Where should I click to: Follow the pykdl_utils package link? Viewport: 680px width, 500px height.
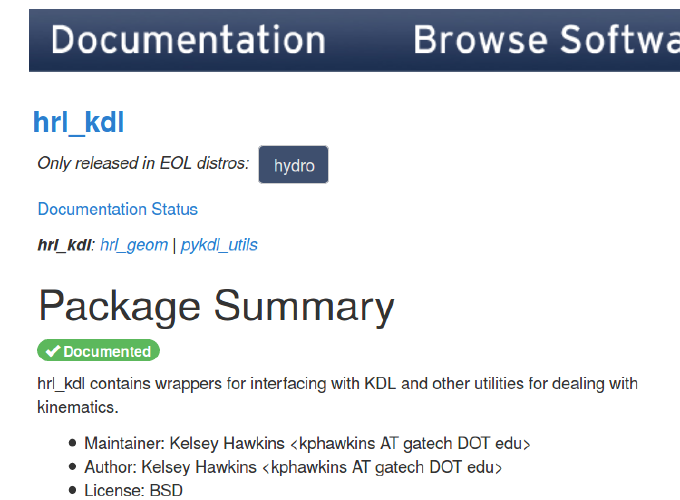(219, 245)
